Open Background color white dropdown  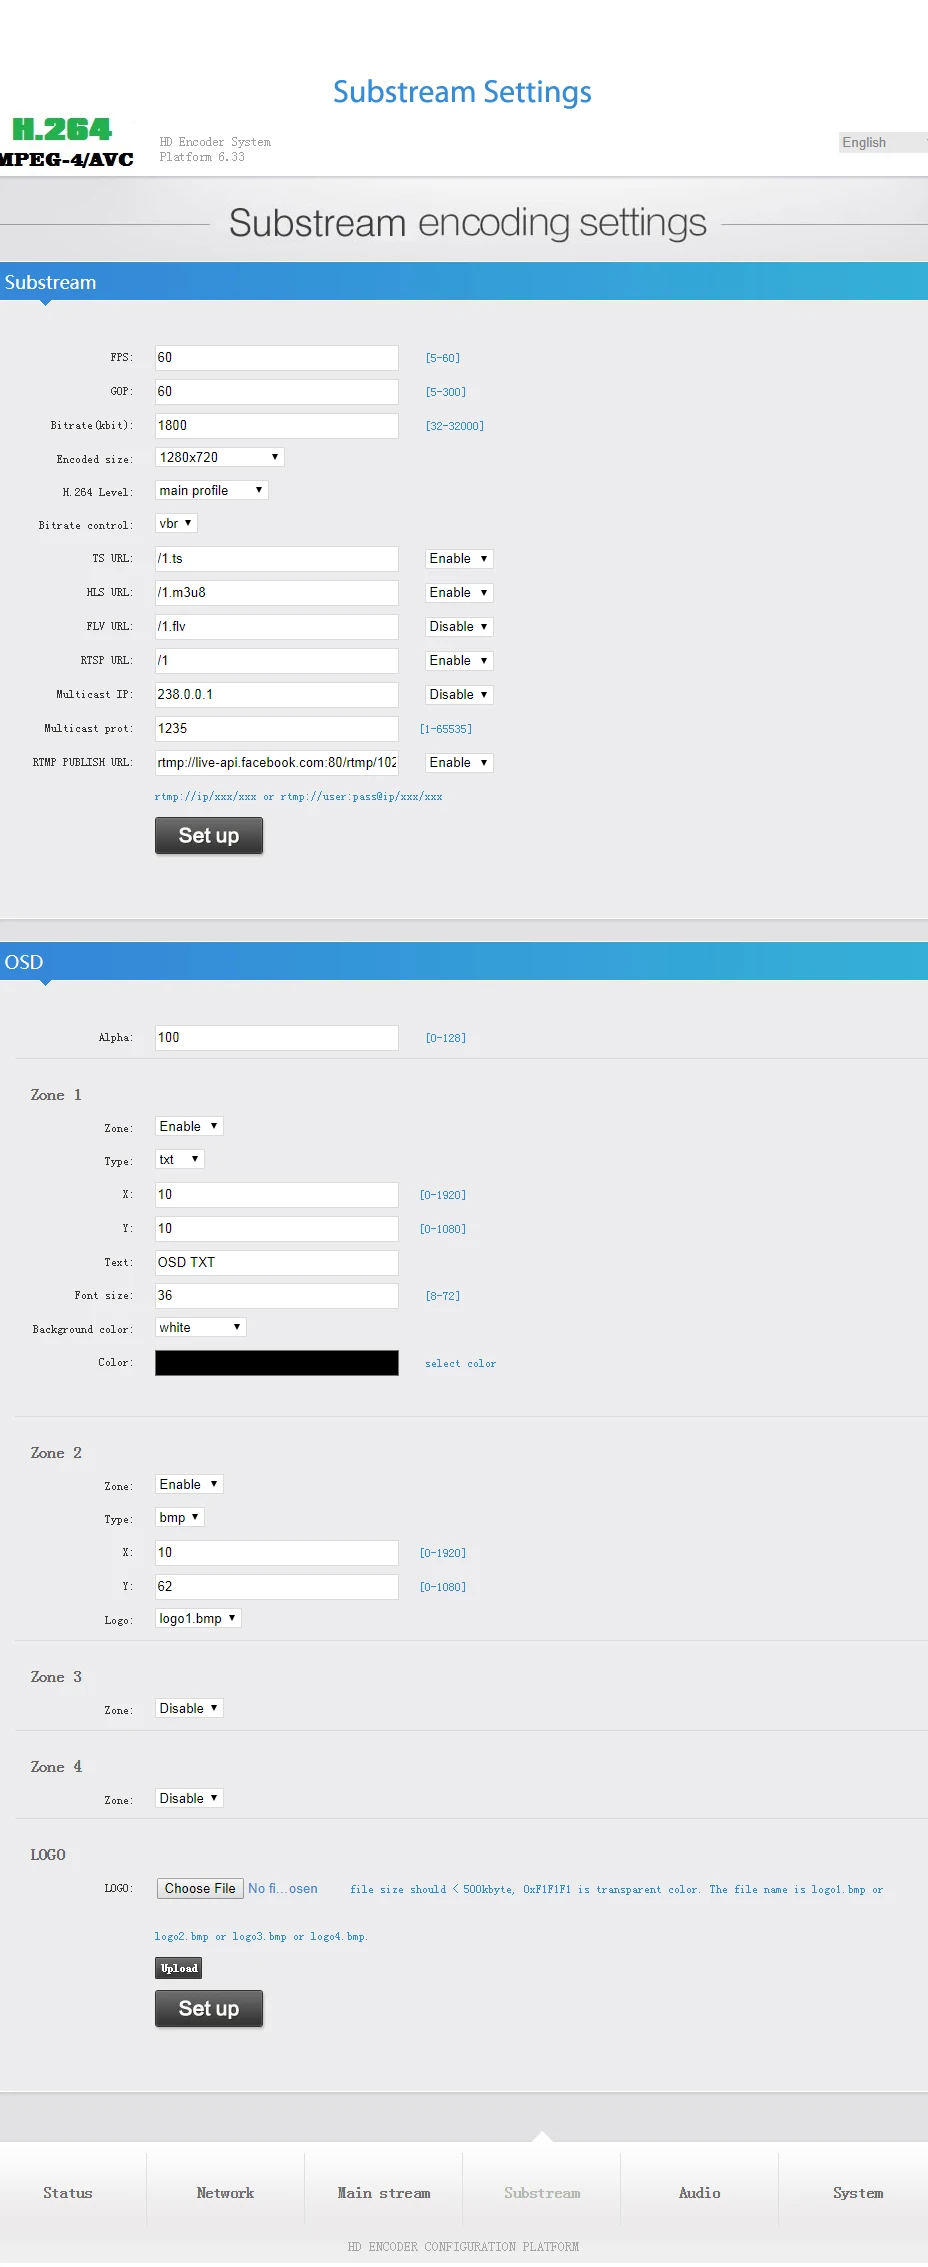[201, 1327]
